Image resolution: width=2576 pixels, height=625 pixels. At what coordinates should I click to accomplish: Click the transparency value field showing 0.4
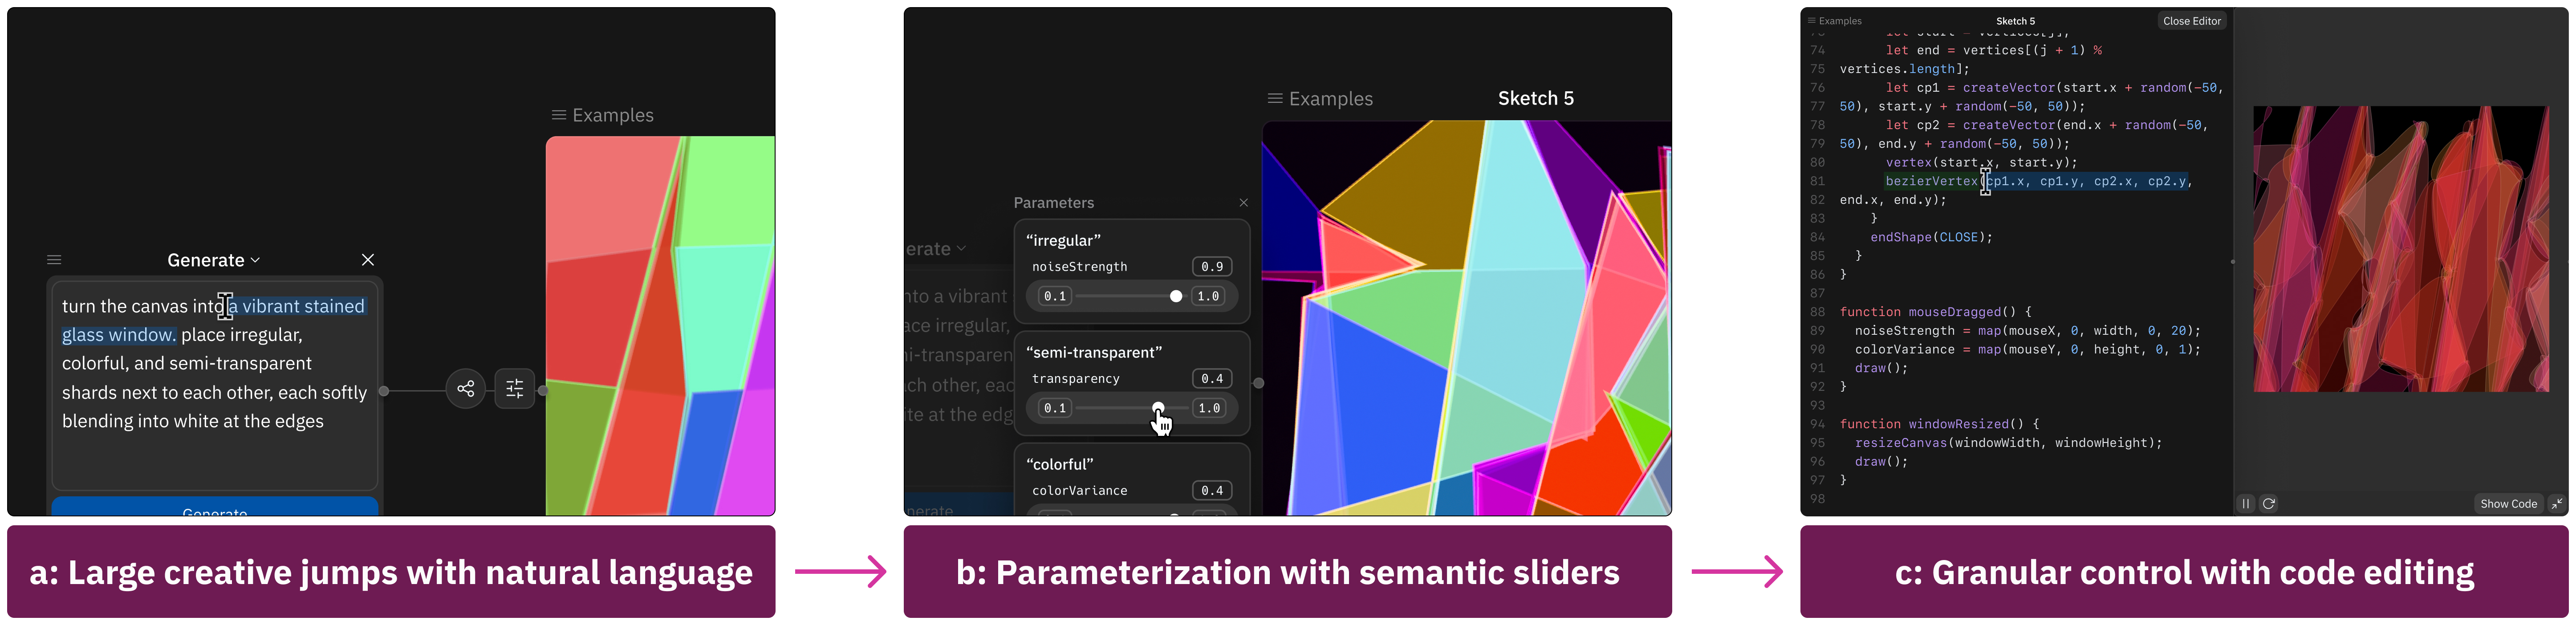1212,379
